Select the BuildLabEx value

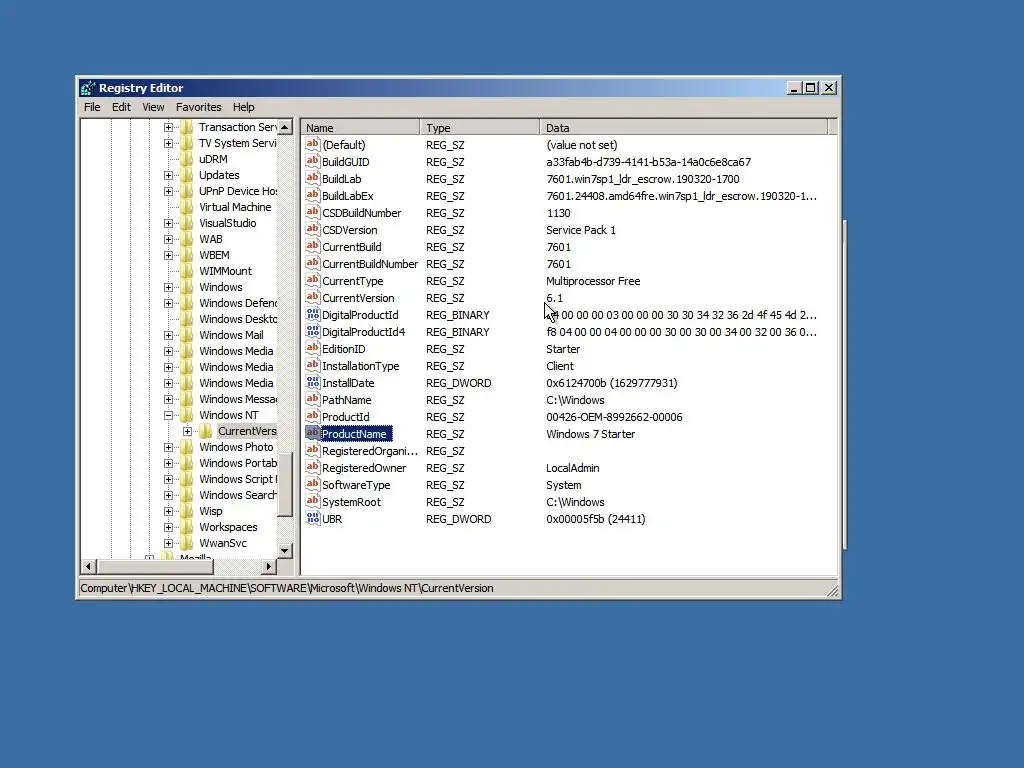pos(347,196)
